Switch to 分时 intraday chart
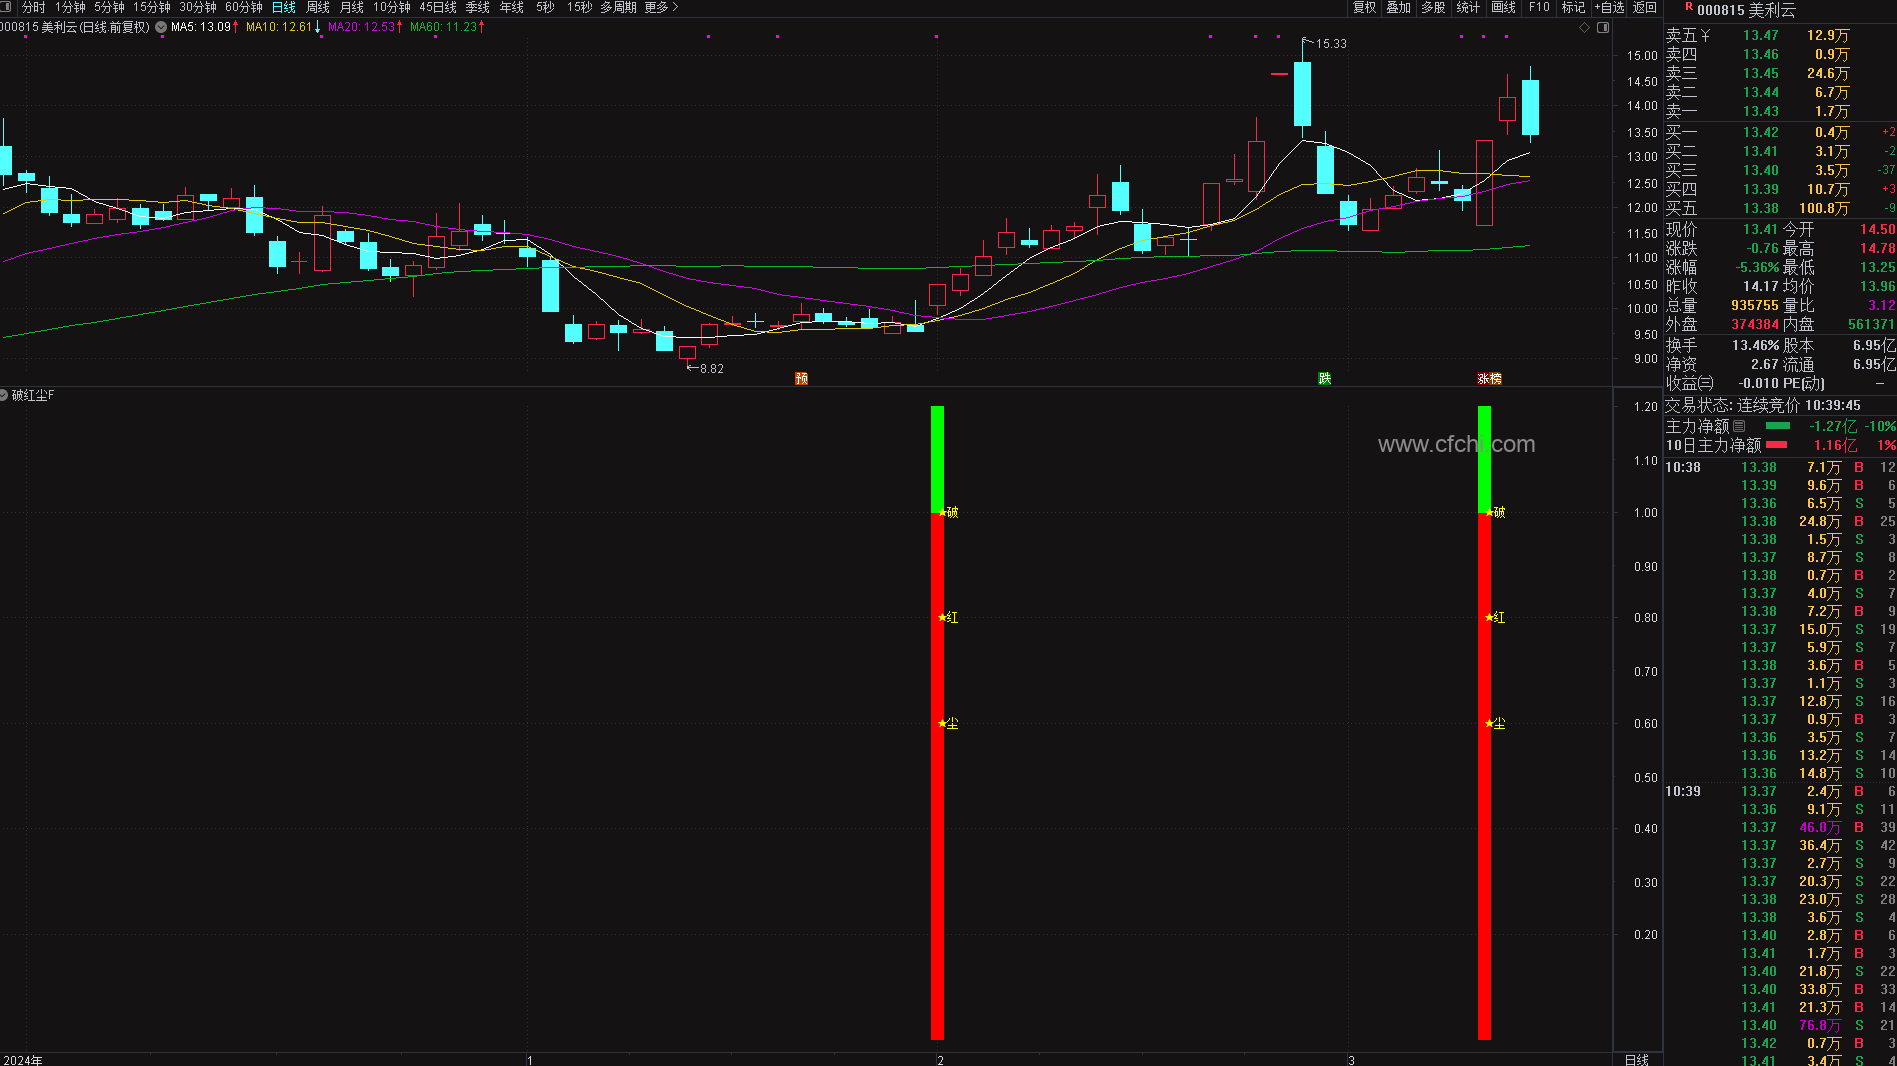This screenshot has width=1897, height=1066. (33, 7)
